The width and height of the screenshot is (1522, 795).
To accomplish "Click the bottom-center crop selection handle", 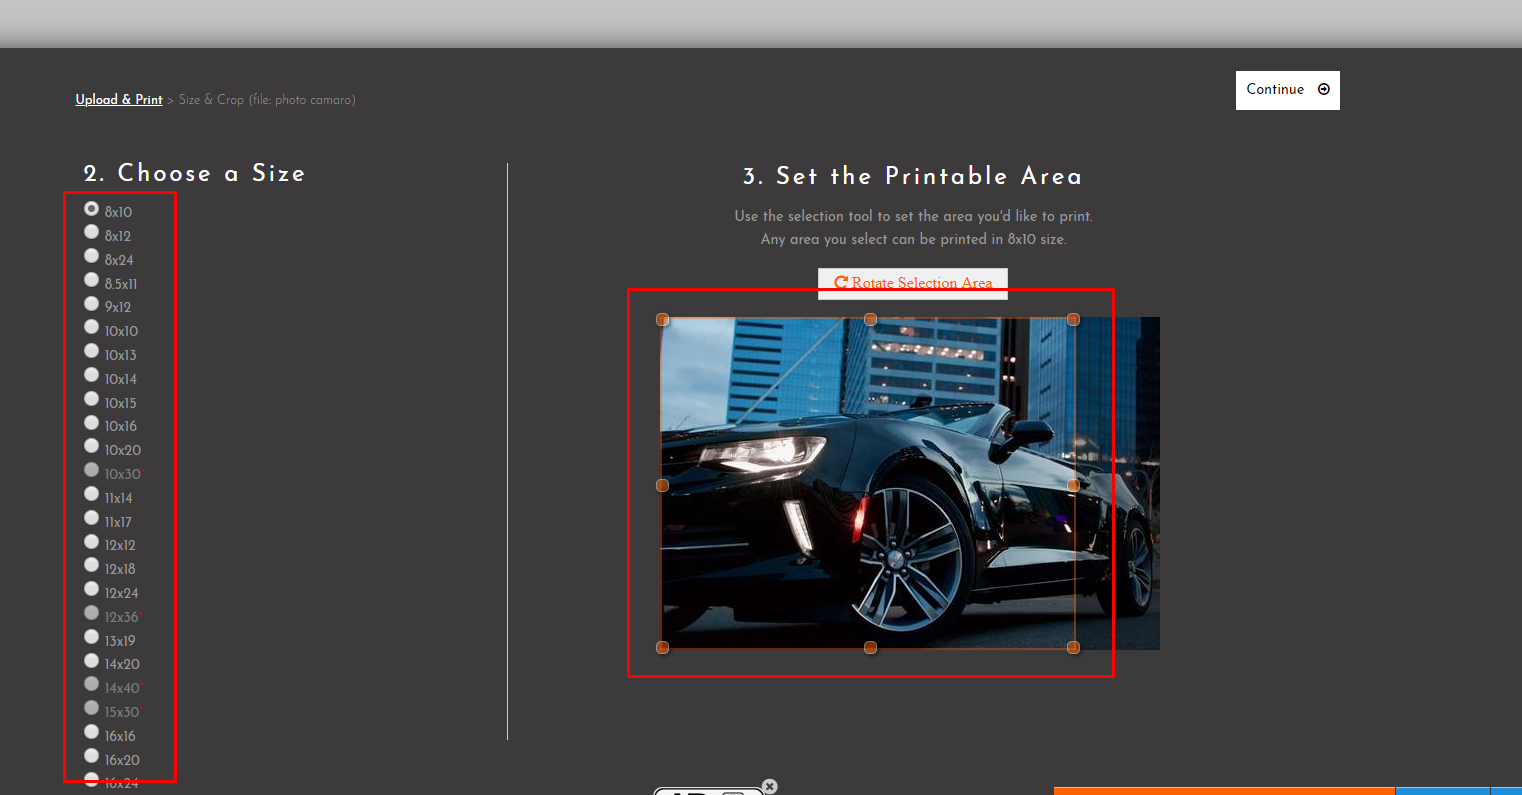I will (870, 648).
